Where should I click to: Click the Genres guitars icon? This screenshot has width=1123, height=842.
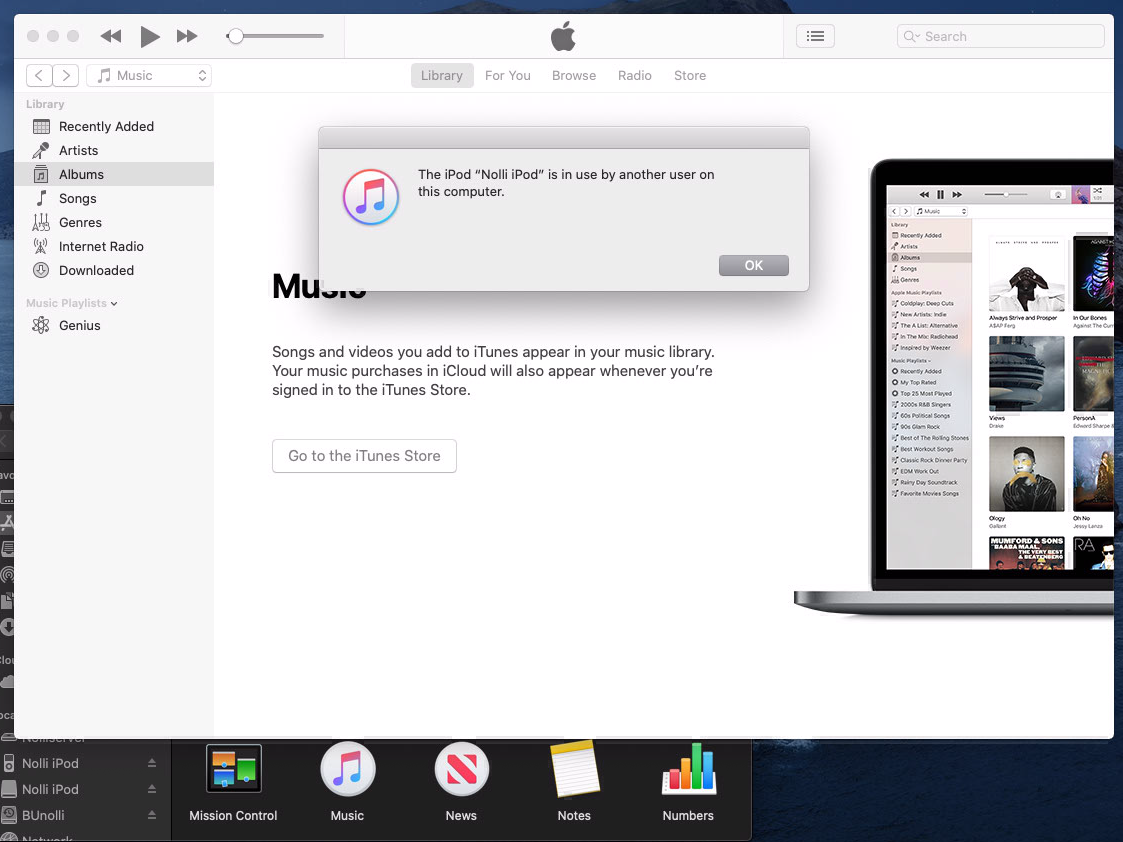(41, 222)
